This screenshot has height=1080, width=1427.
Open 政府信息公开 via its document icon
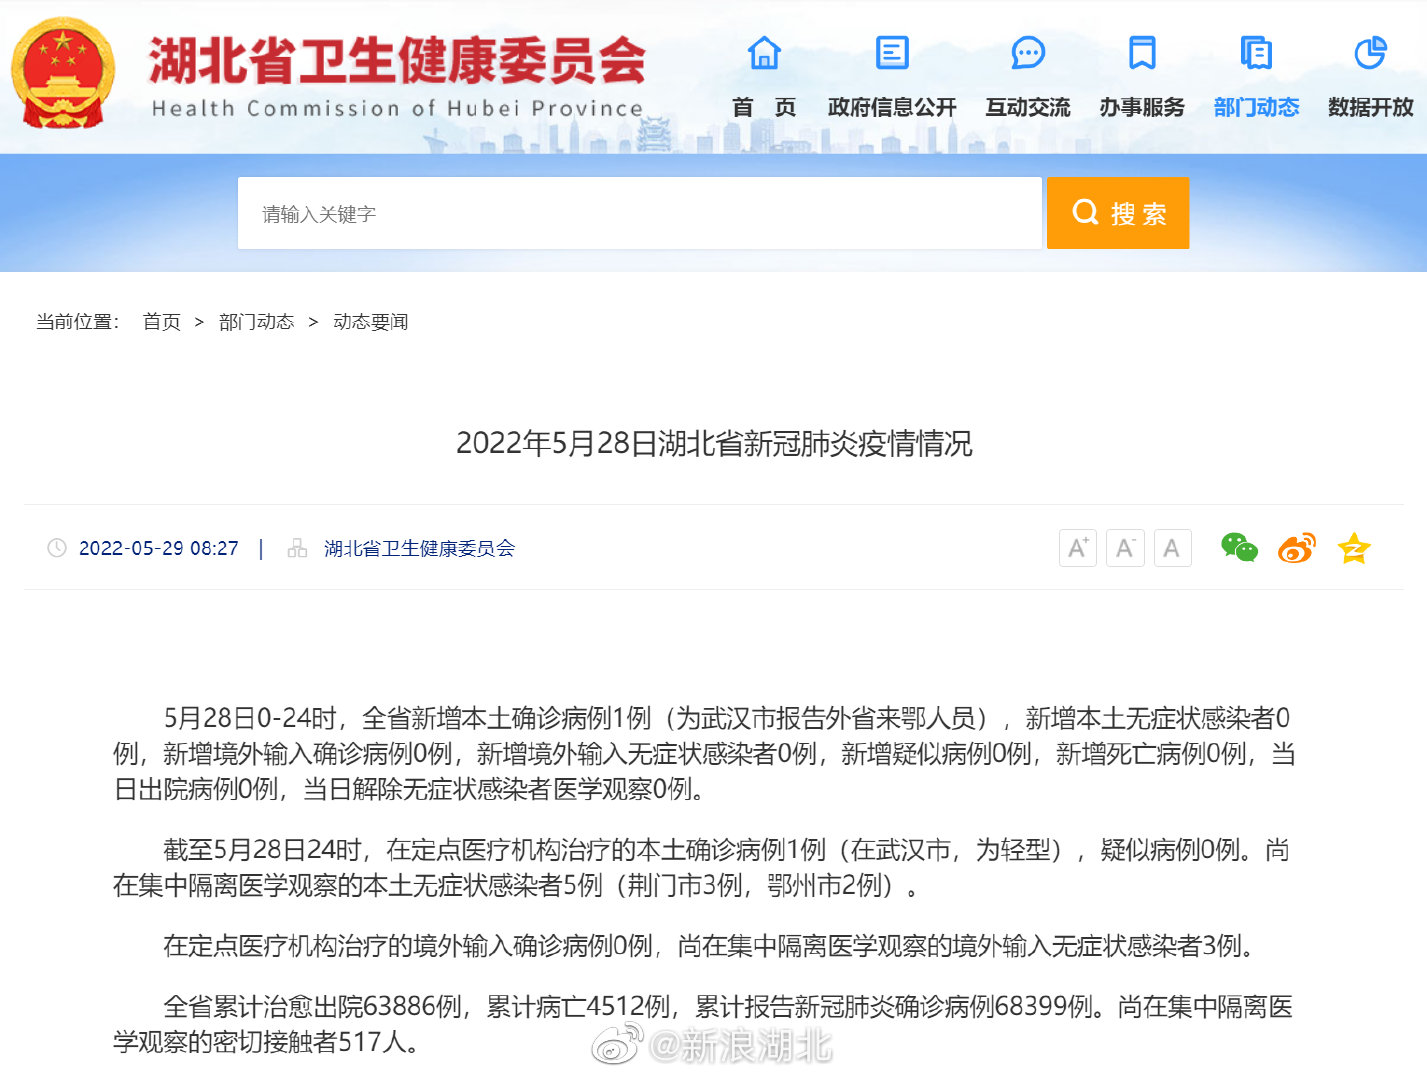891,54
